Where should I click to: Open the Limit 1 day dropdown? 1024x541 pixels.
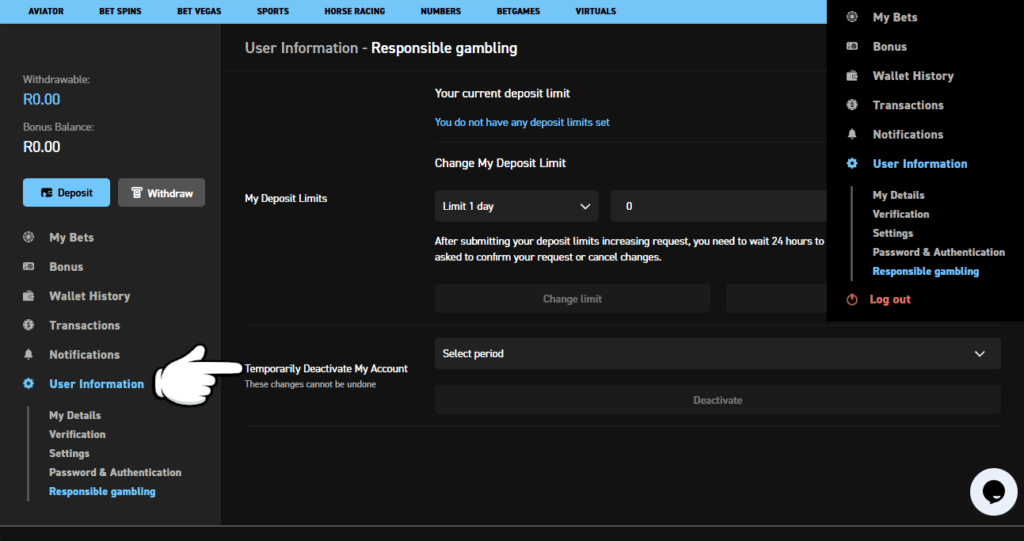(517, 206)
